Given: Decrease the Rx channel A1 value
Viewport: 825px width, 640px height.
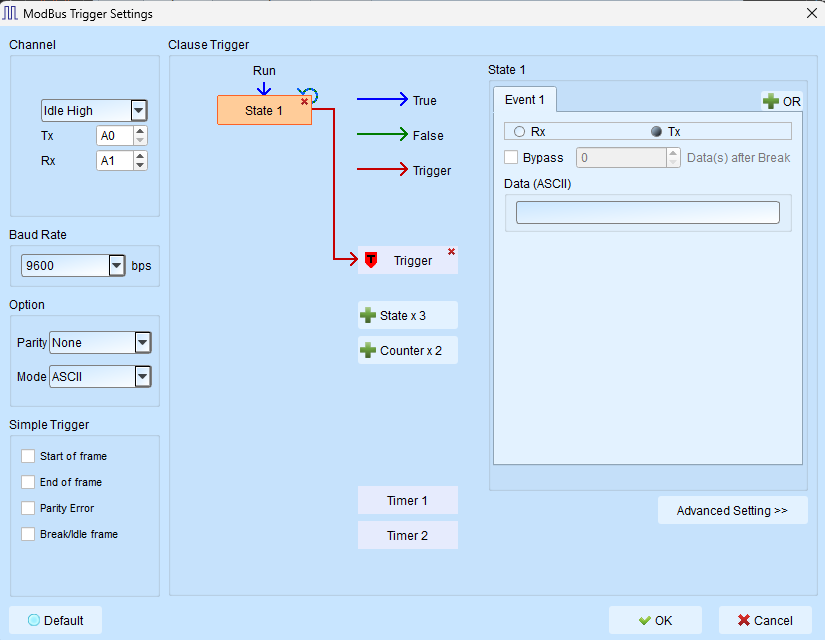Looking at the screenshot, I should pyautogui.click(x=140, y=165).
